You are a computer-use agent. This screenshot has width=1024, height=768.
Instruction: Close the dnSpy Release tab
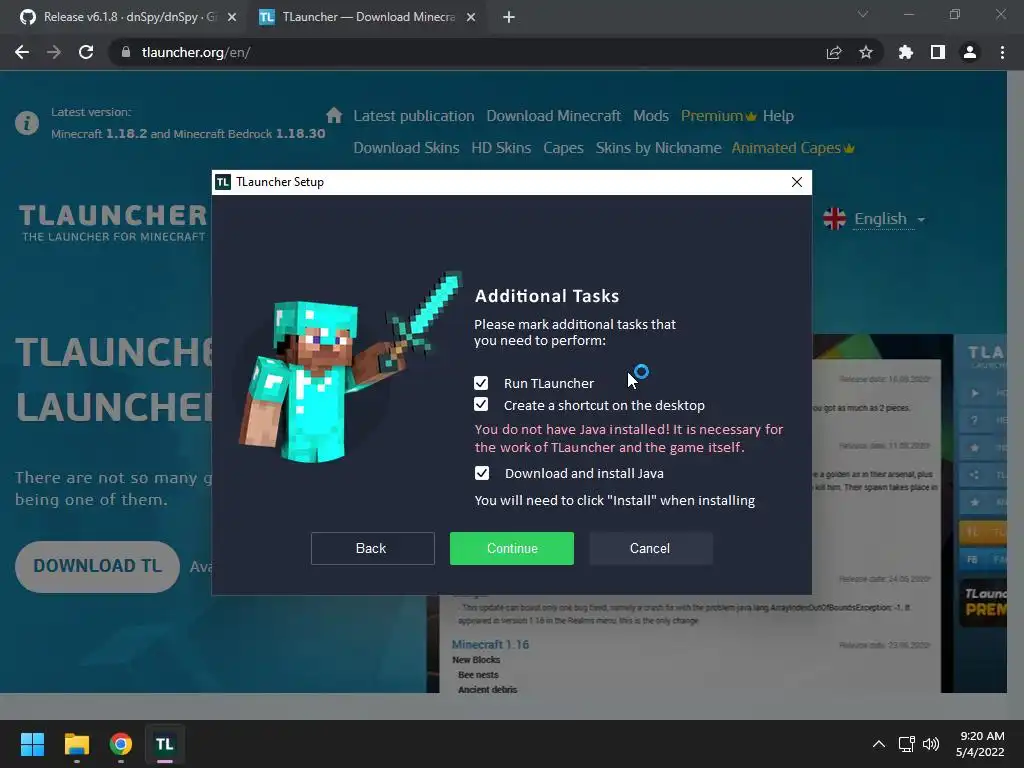(x=232, y=18)
